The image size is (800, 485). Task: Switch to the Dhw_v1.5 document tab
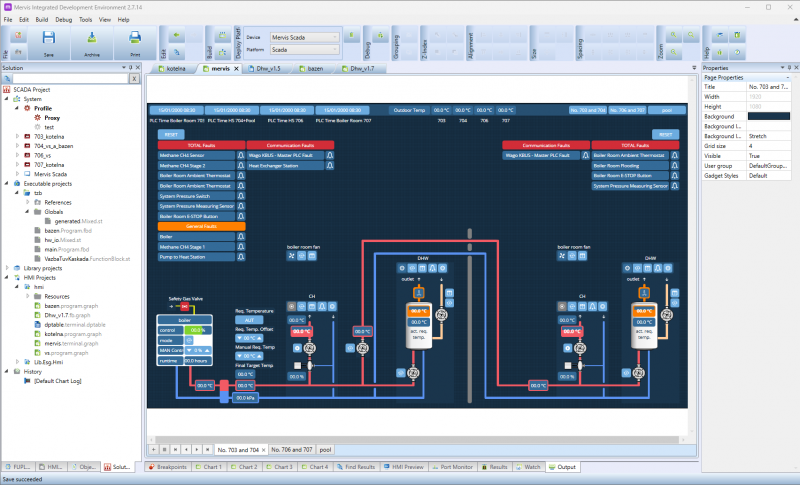pos(268,68)
